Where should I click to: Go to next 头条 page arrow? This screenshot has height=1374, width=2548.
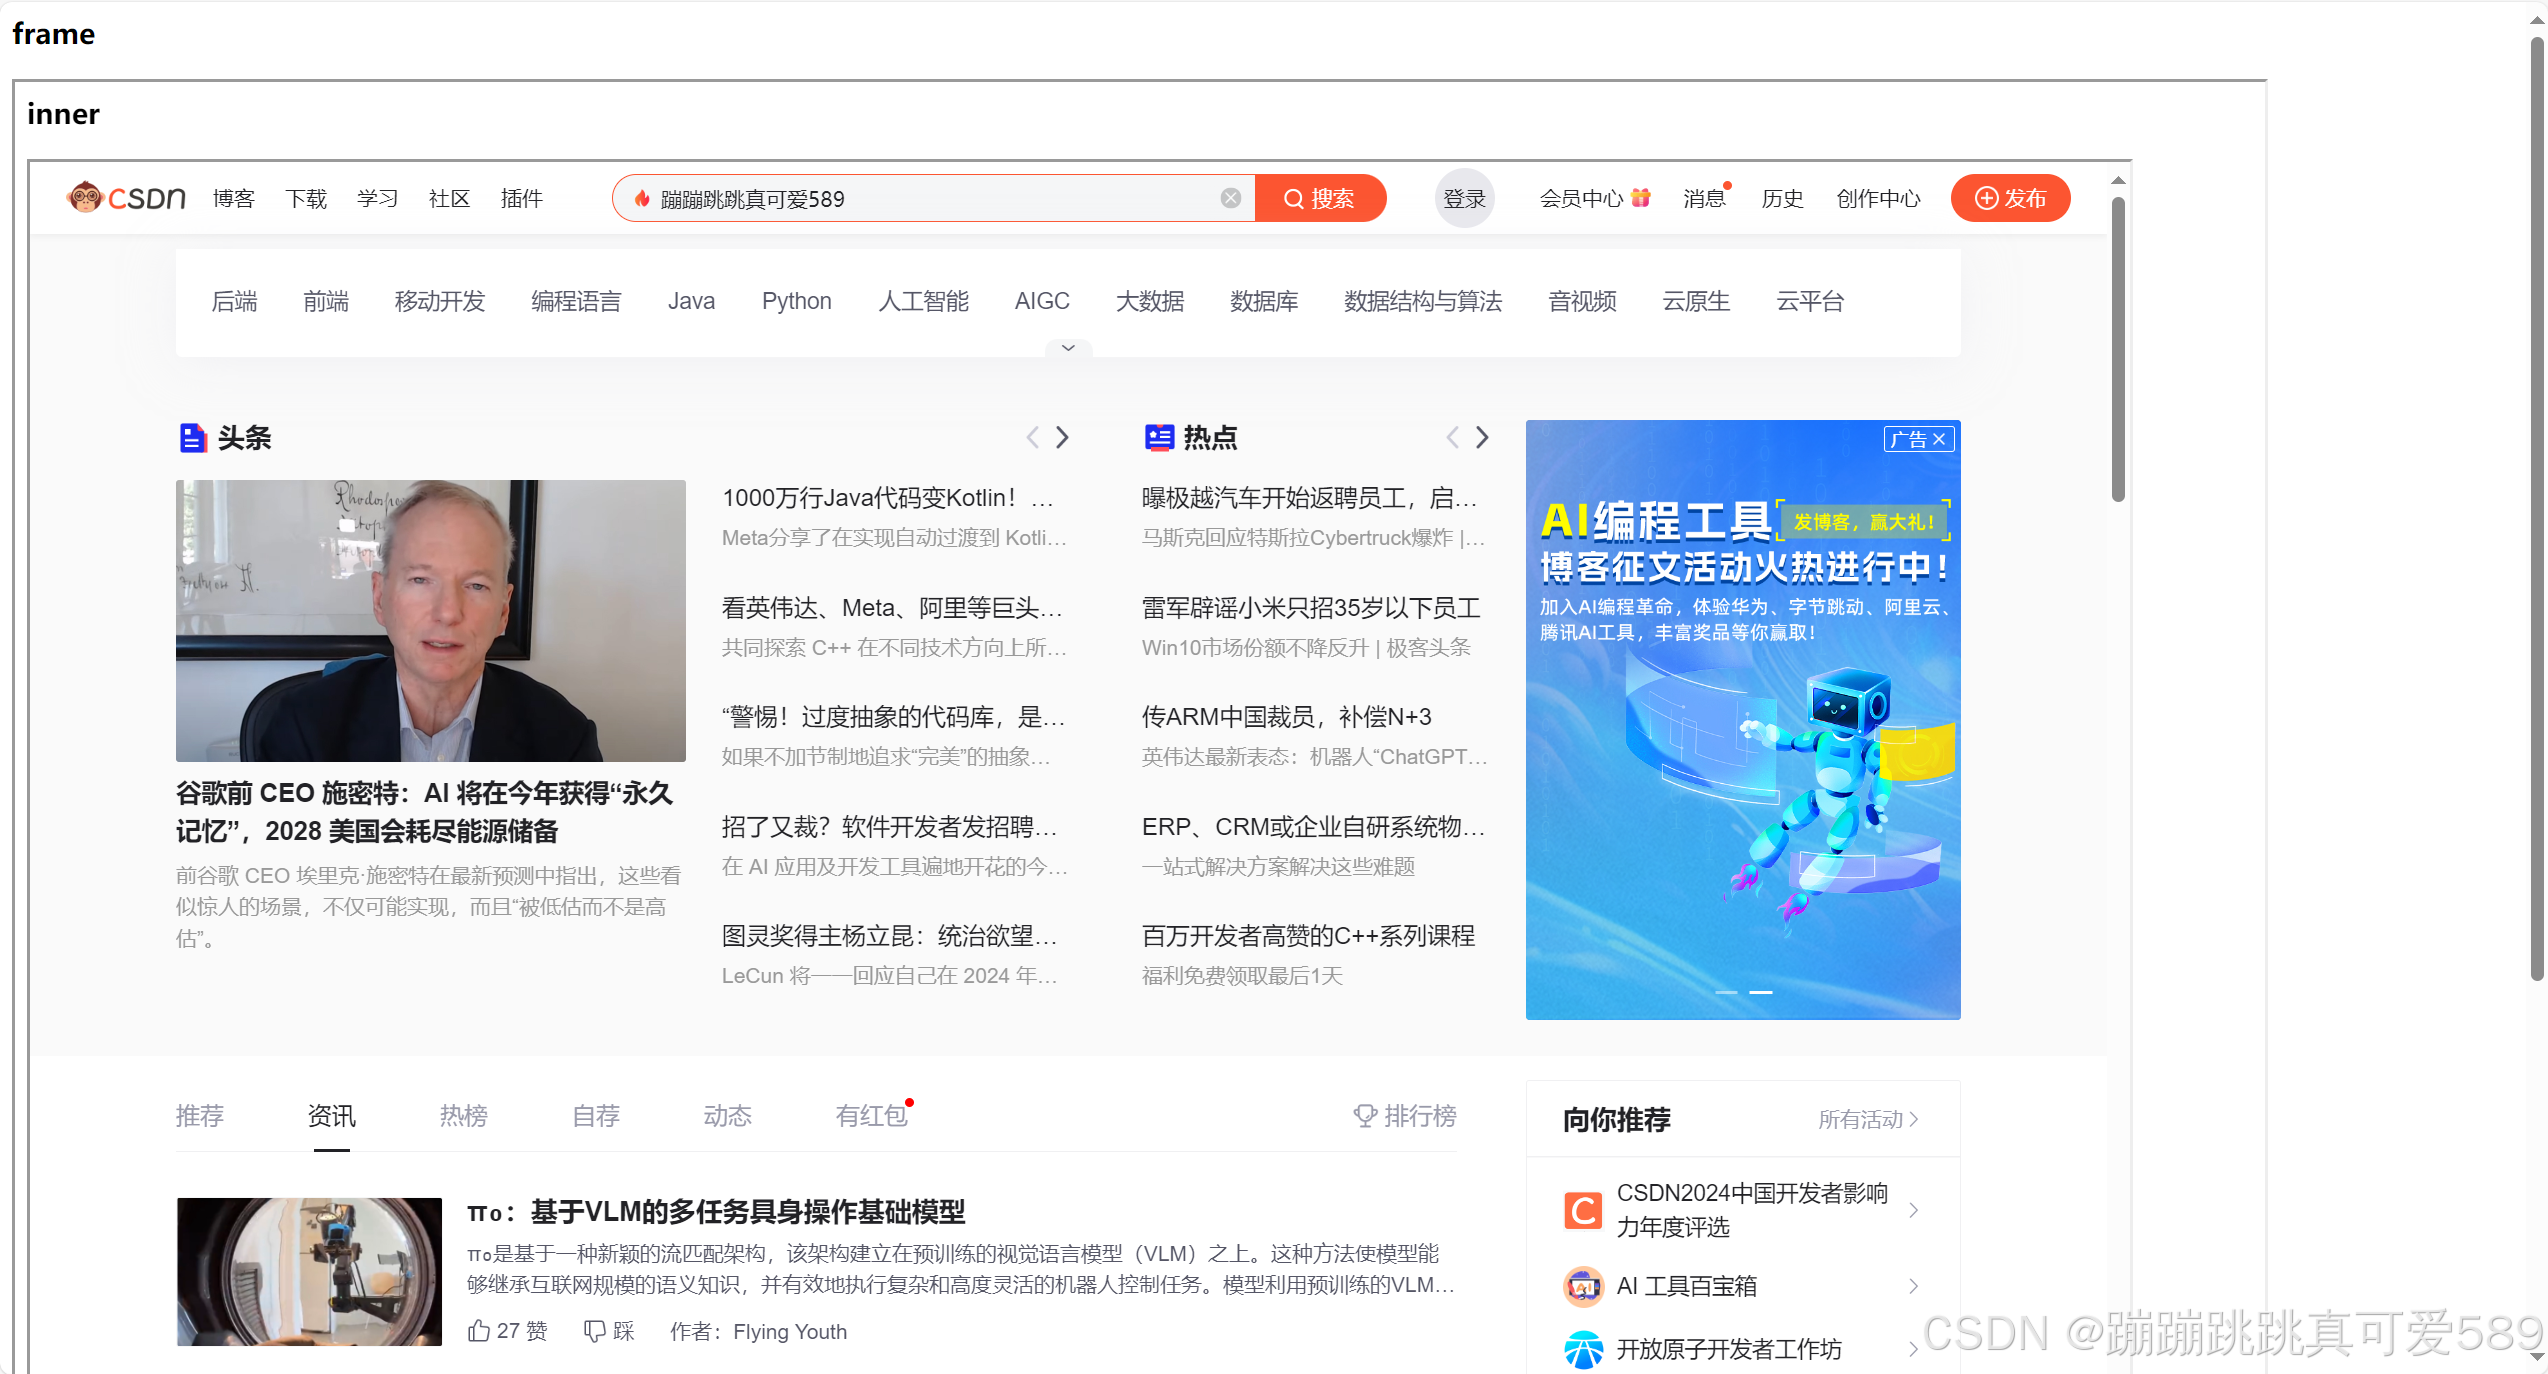point(1063,437)
